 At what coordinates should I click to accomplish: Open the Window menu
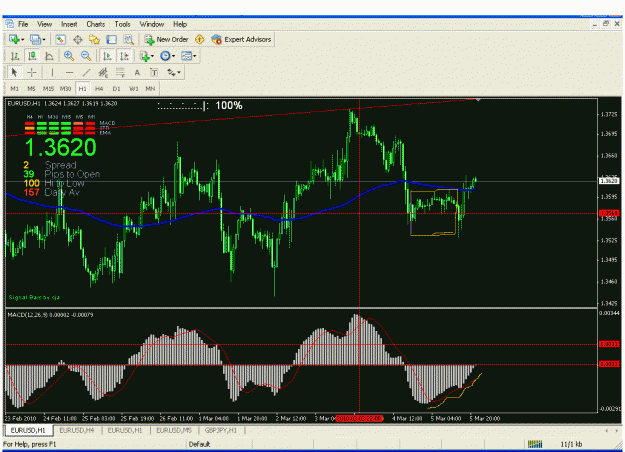click(152, 24)
